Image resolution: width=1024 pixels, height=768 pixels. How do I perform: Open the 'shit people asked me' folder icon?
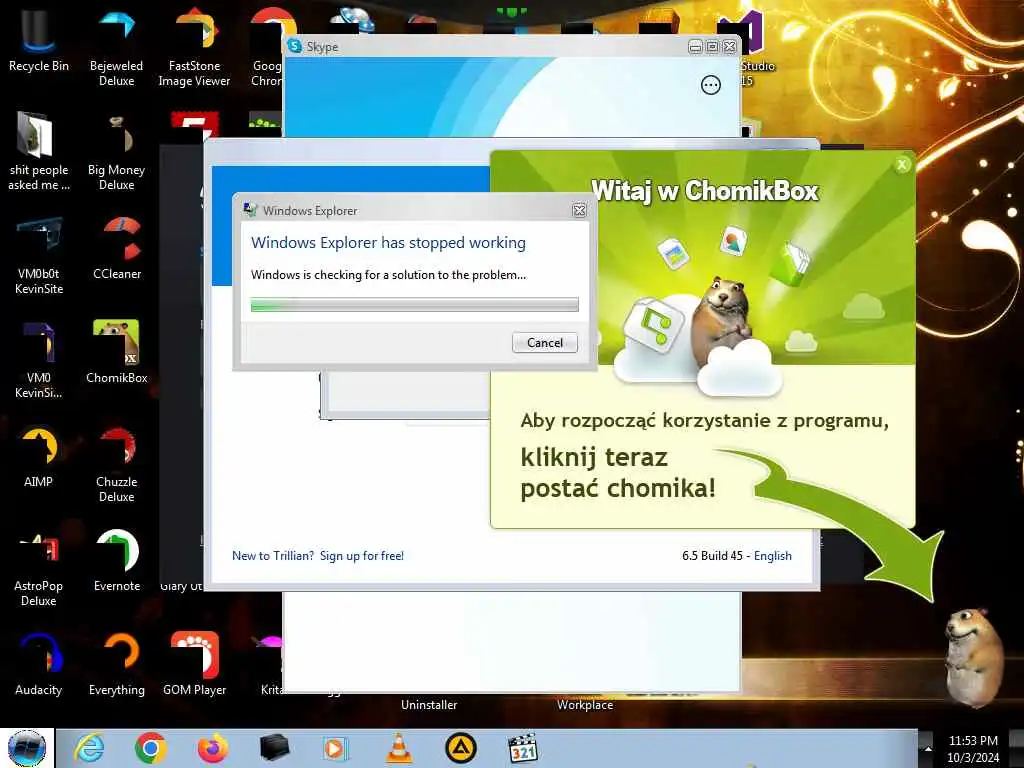pos(39,152)
